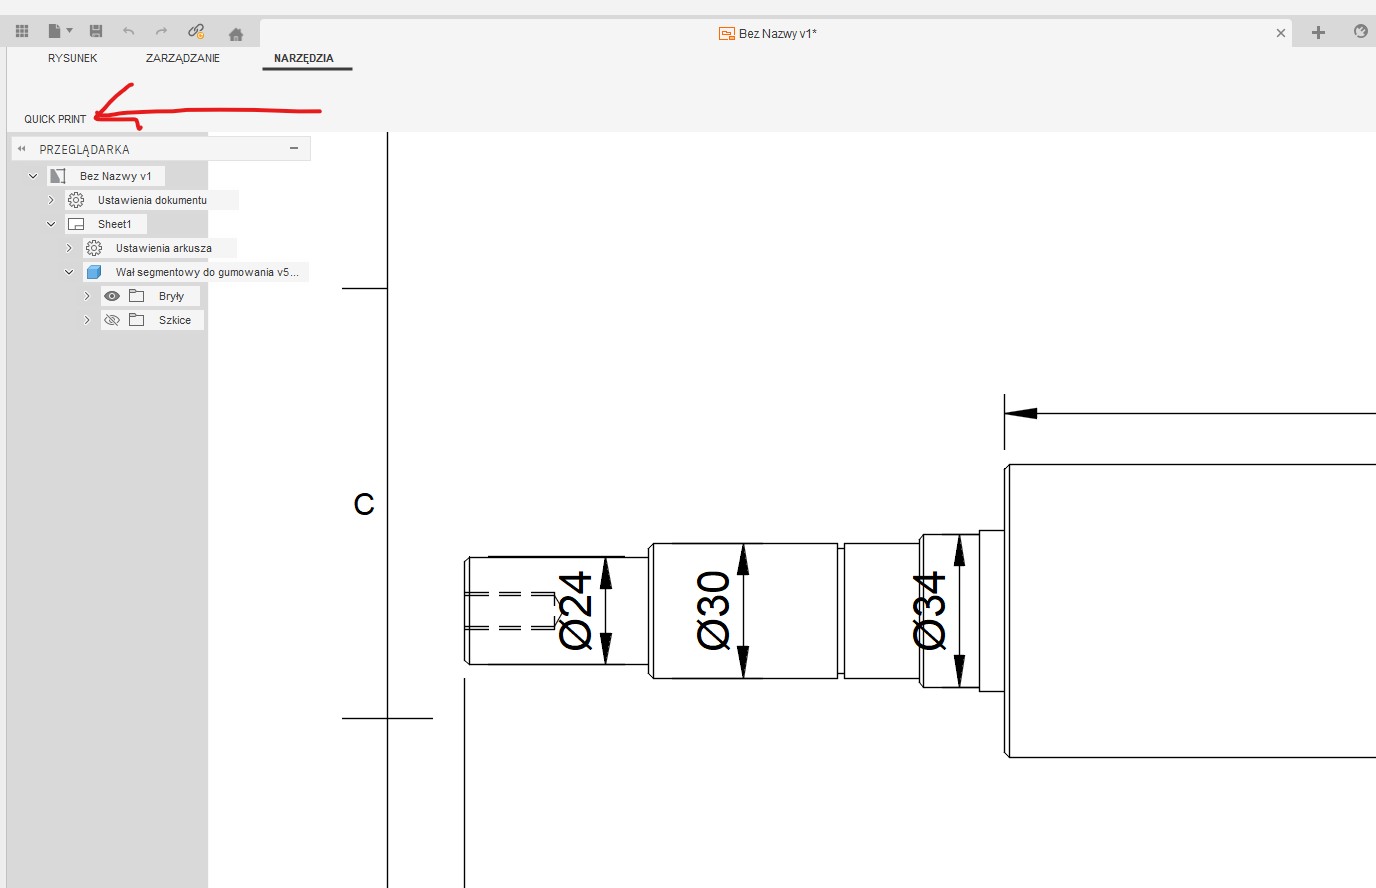The image size is (1376, 888).
Task: Minimize the browser panel with the minus button
Action: pyautogui.click(x=294, y=148)
